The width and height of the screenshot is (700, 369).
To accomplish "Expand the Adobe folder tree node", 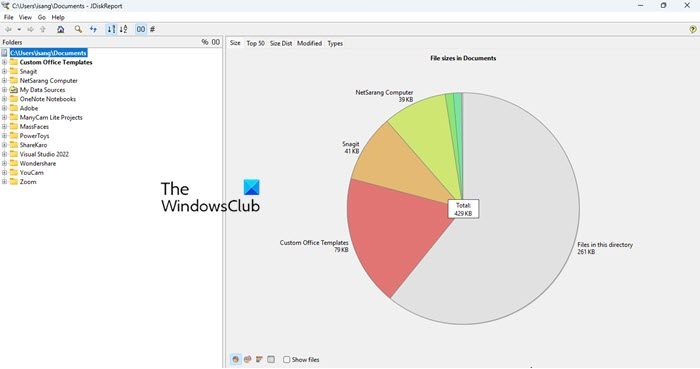I will pos(4,108).
